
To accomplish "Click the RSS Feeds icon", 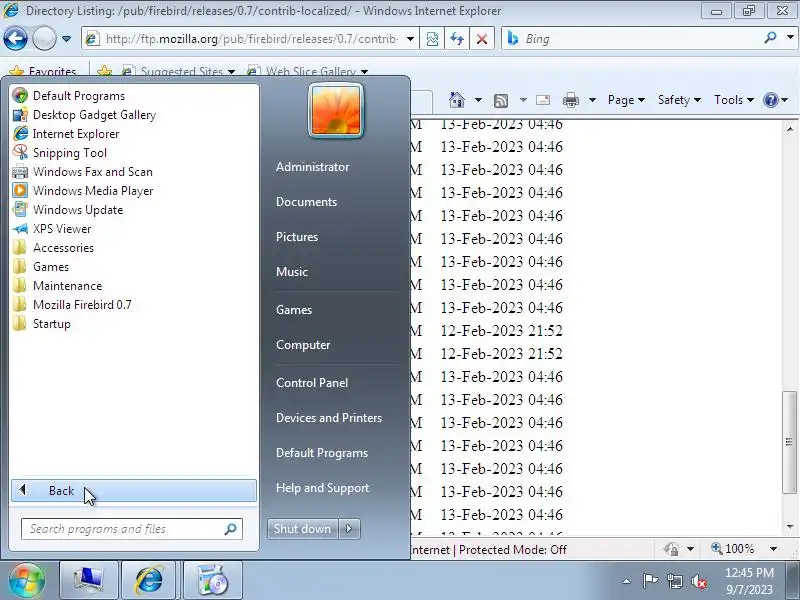I will pyautogui.click(x=501, y=101).
